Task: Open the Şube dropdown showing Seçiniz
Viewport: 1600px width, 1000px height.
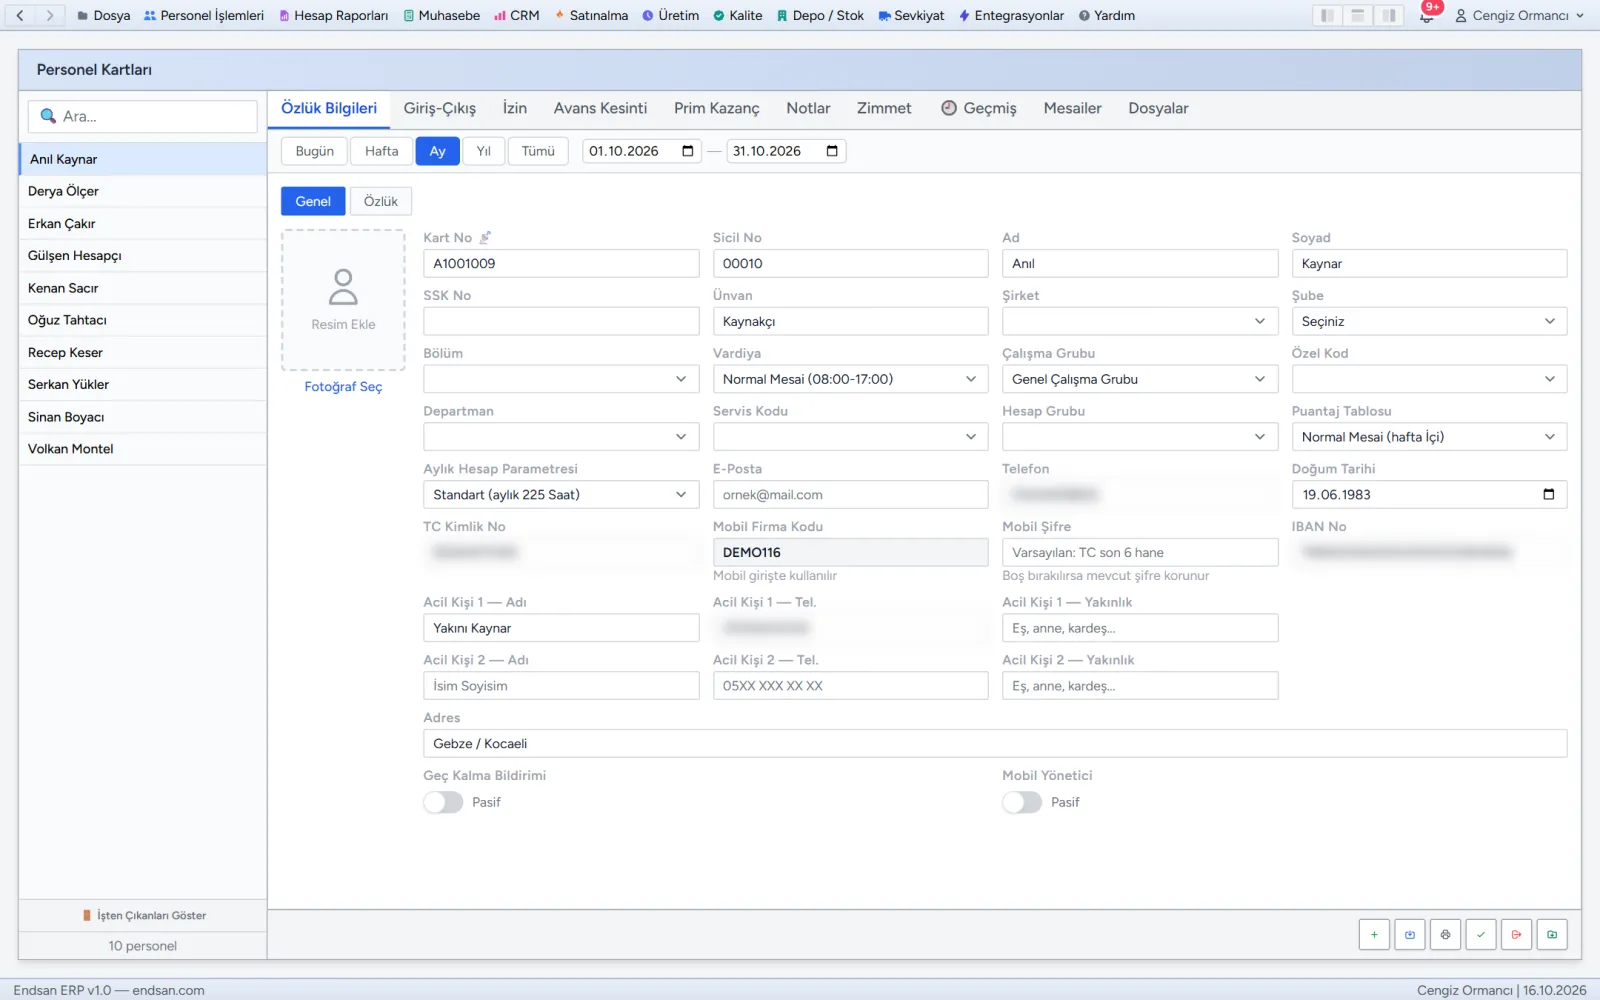Action: coord(1429,321)
